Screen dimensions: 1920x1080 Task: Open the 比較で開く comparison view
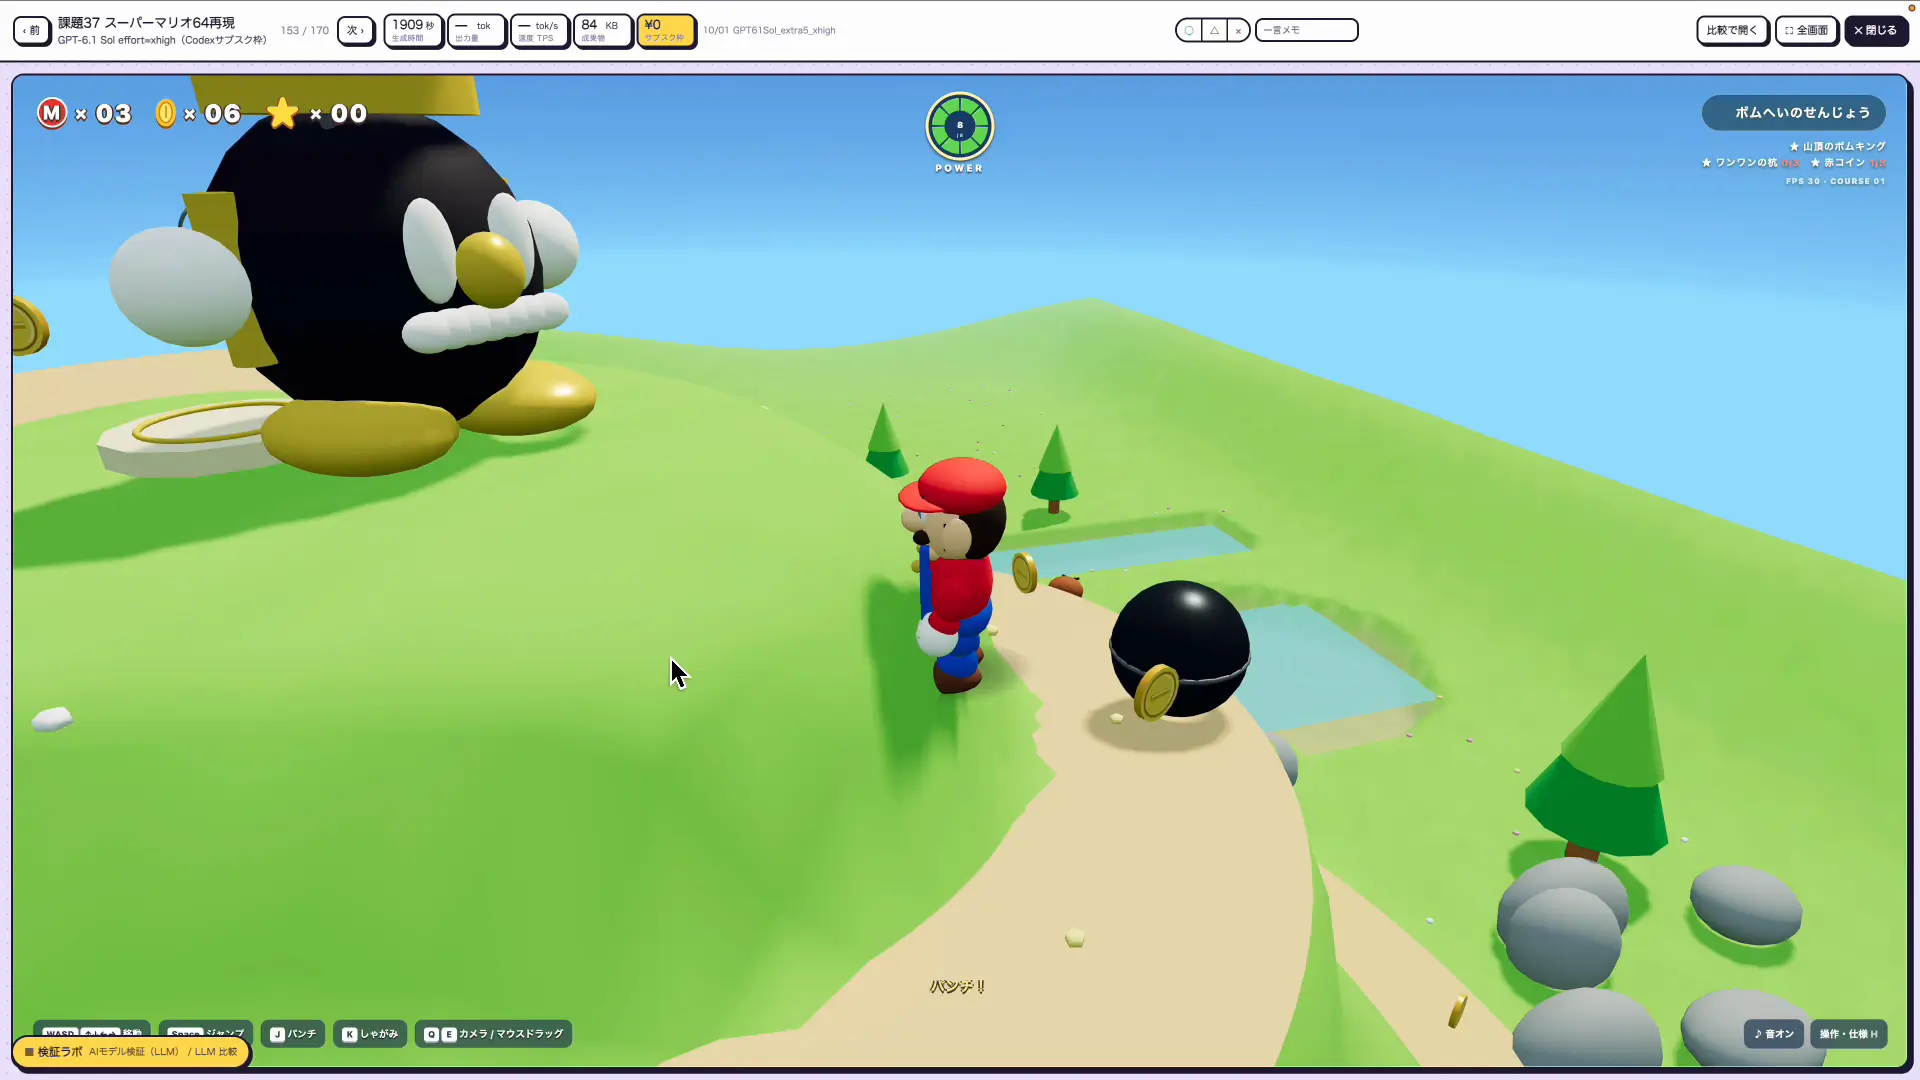click(x=1732, y=30)
